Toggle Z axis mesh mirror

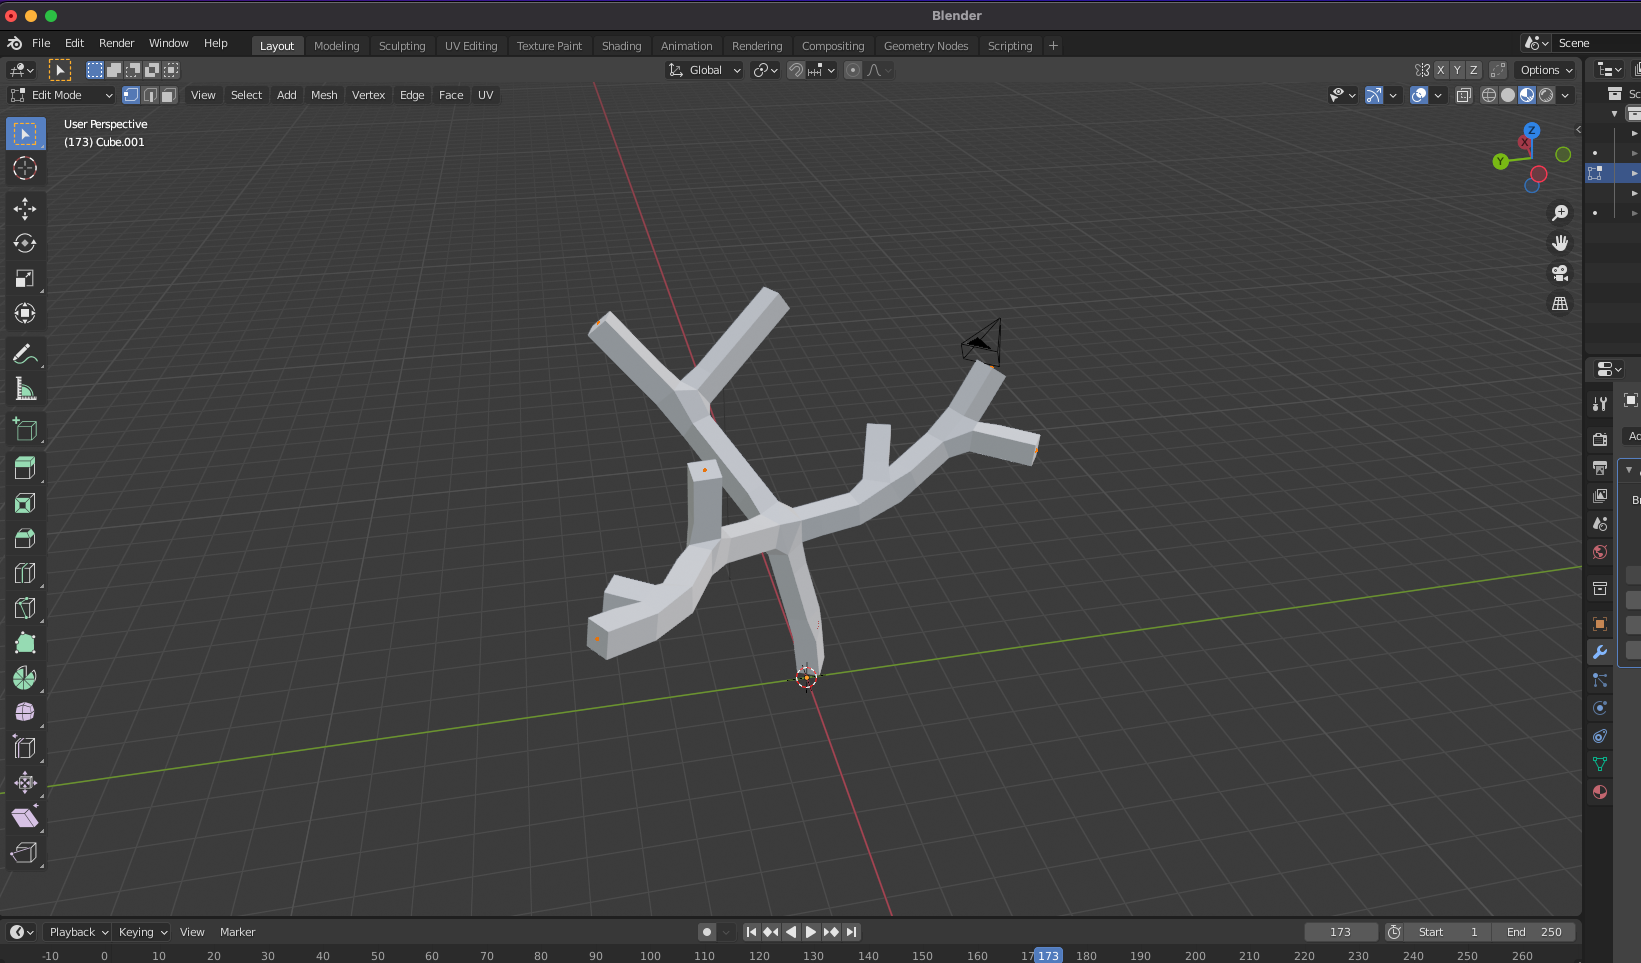(1473, 70)
